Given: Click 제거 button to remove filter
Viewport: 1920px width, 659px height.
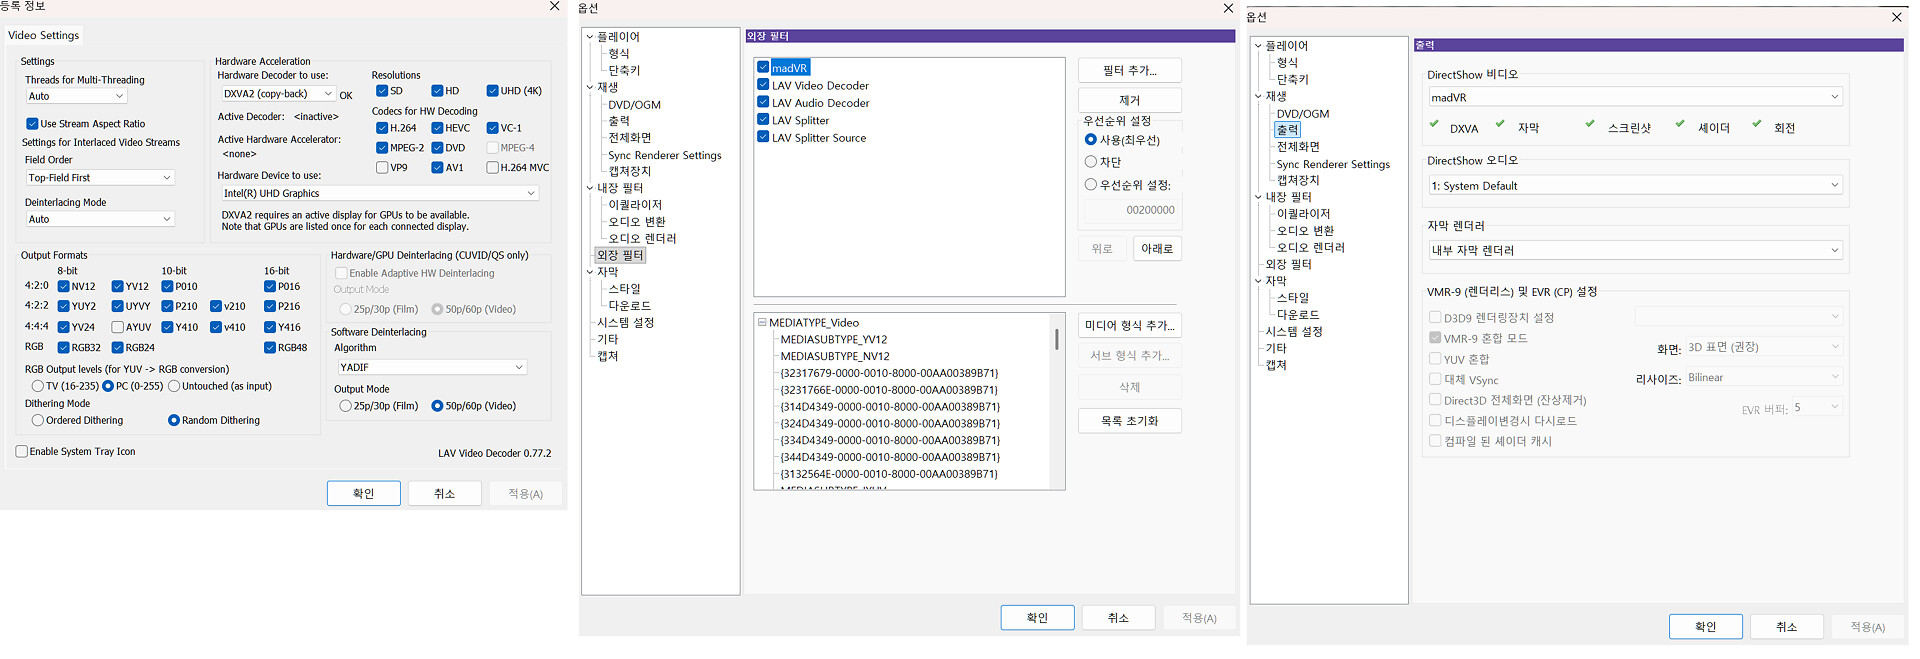Looking at the screenshot, I should point(1130,100).
